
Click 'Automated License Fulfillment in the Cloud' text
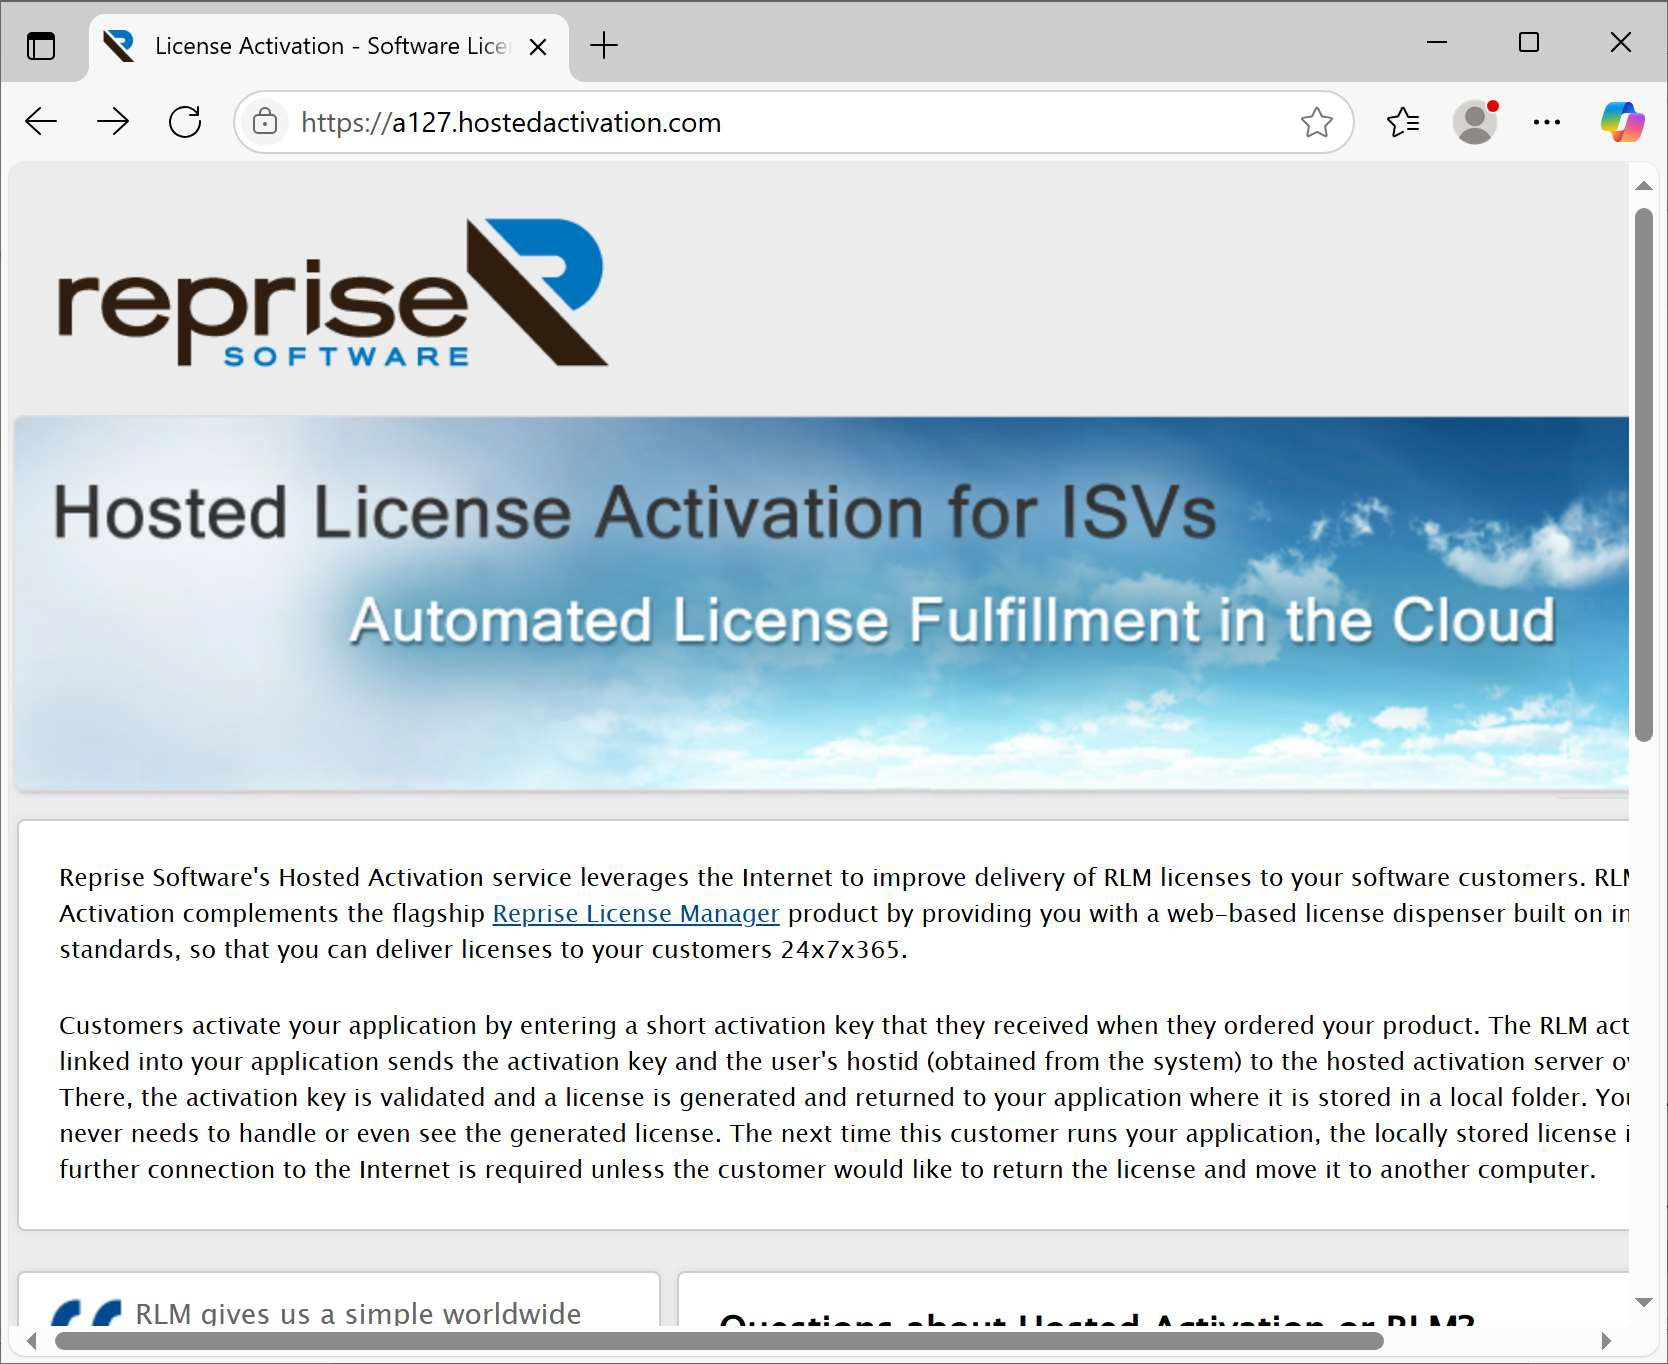pos(952,619)
